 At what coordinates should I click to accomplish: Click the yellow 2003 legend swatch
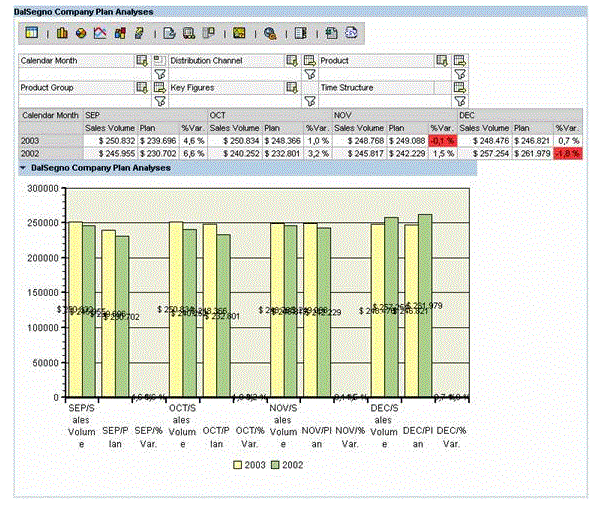[238, 465]
